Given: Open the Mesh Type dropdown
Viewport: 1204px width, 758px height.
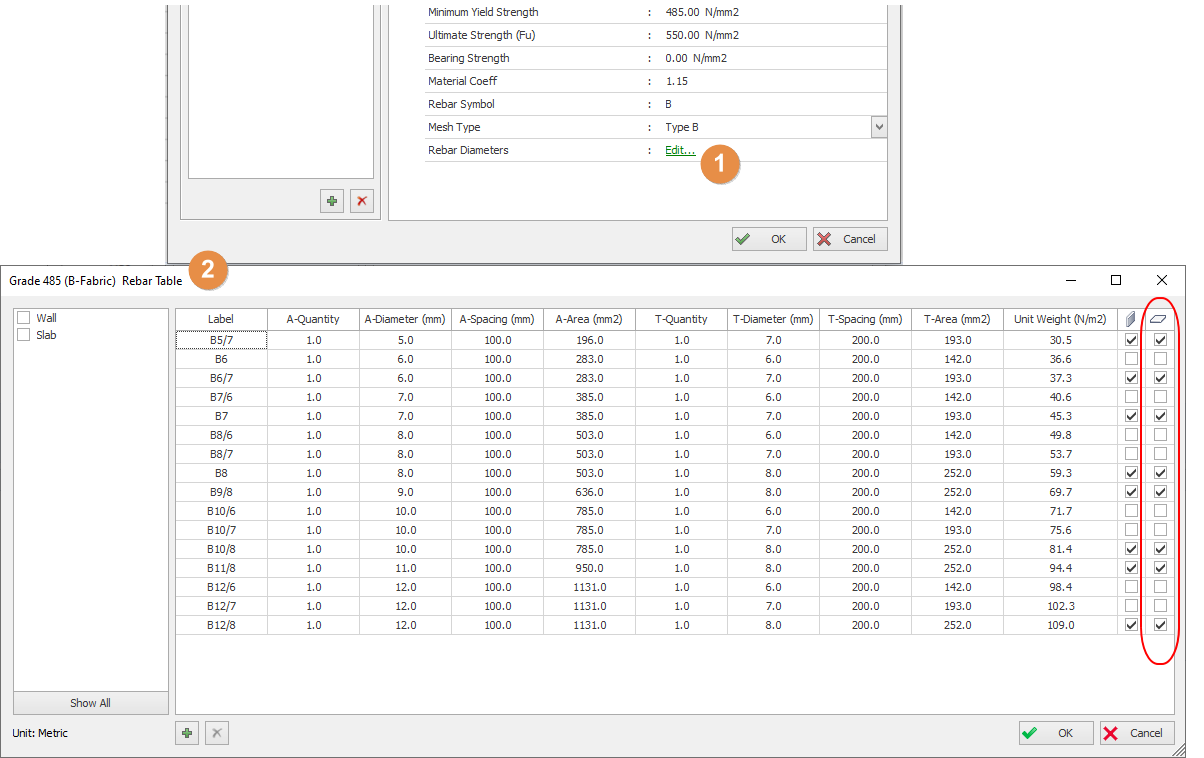Looking at the screenshot, I should [x=878, y=127].
